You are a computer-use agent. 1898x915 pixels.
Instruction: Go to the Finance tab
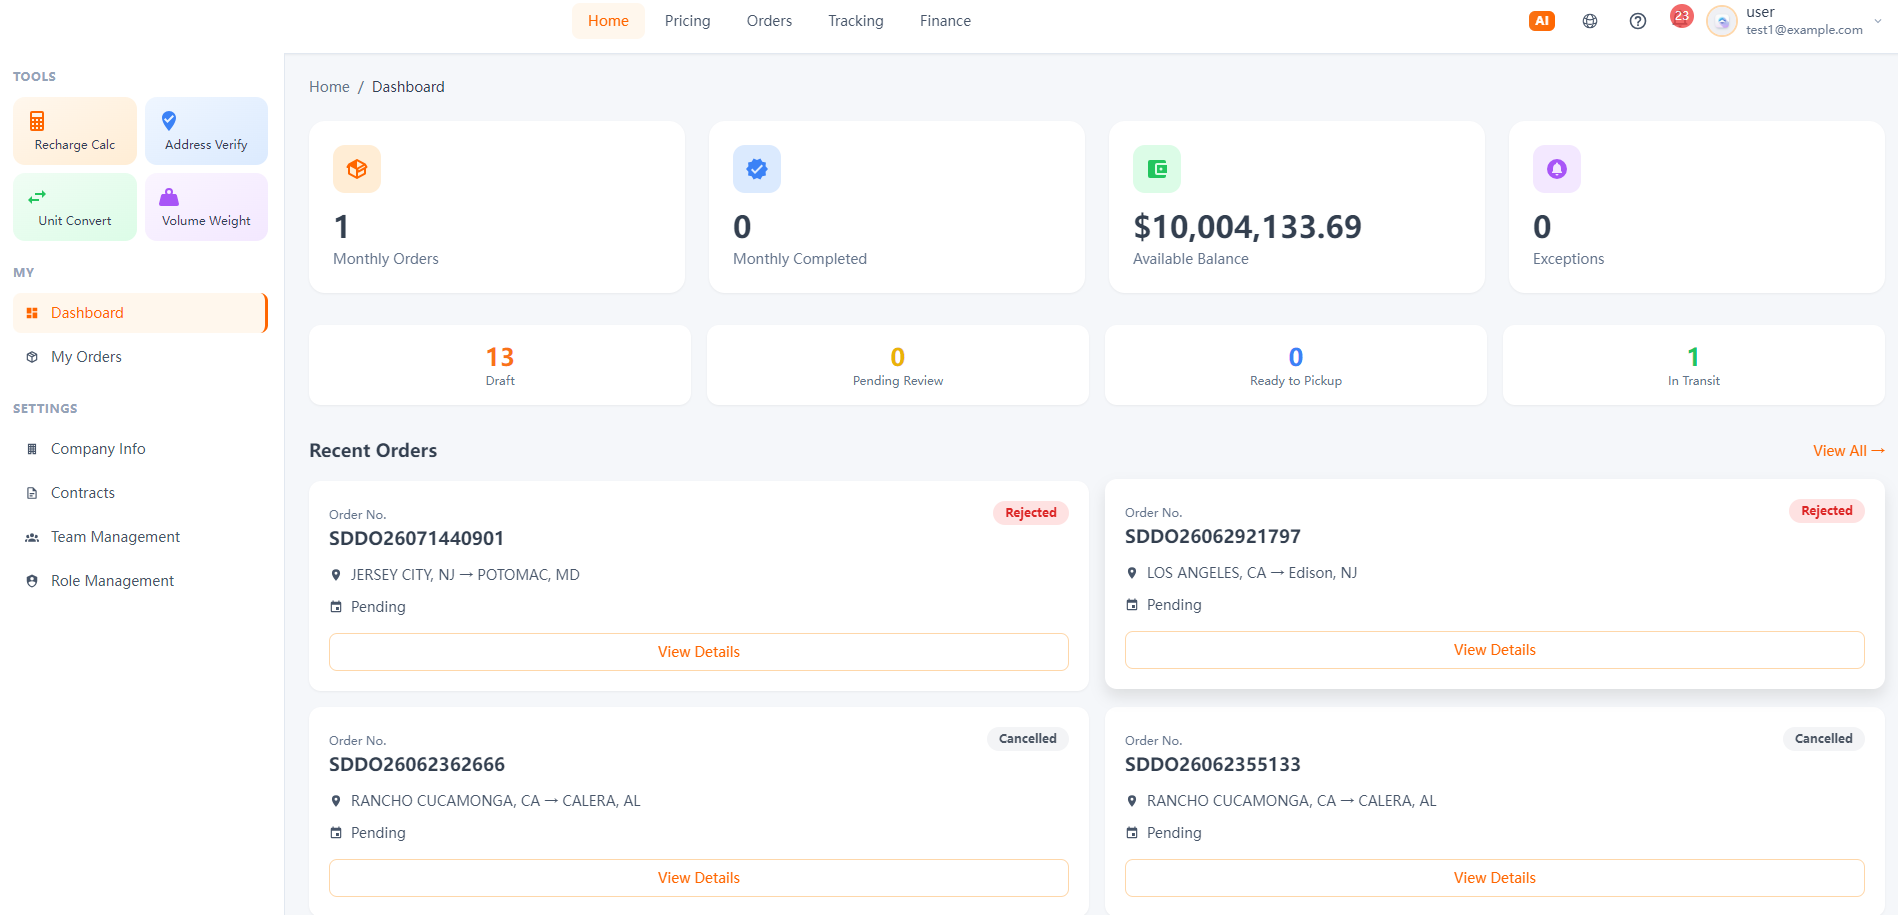coord(945,21)
